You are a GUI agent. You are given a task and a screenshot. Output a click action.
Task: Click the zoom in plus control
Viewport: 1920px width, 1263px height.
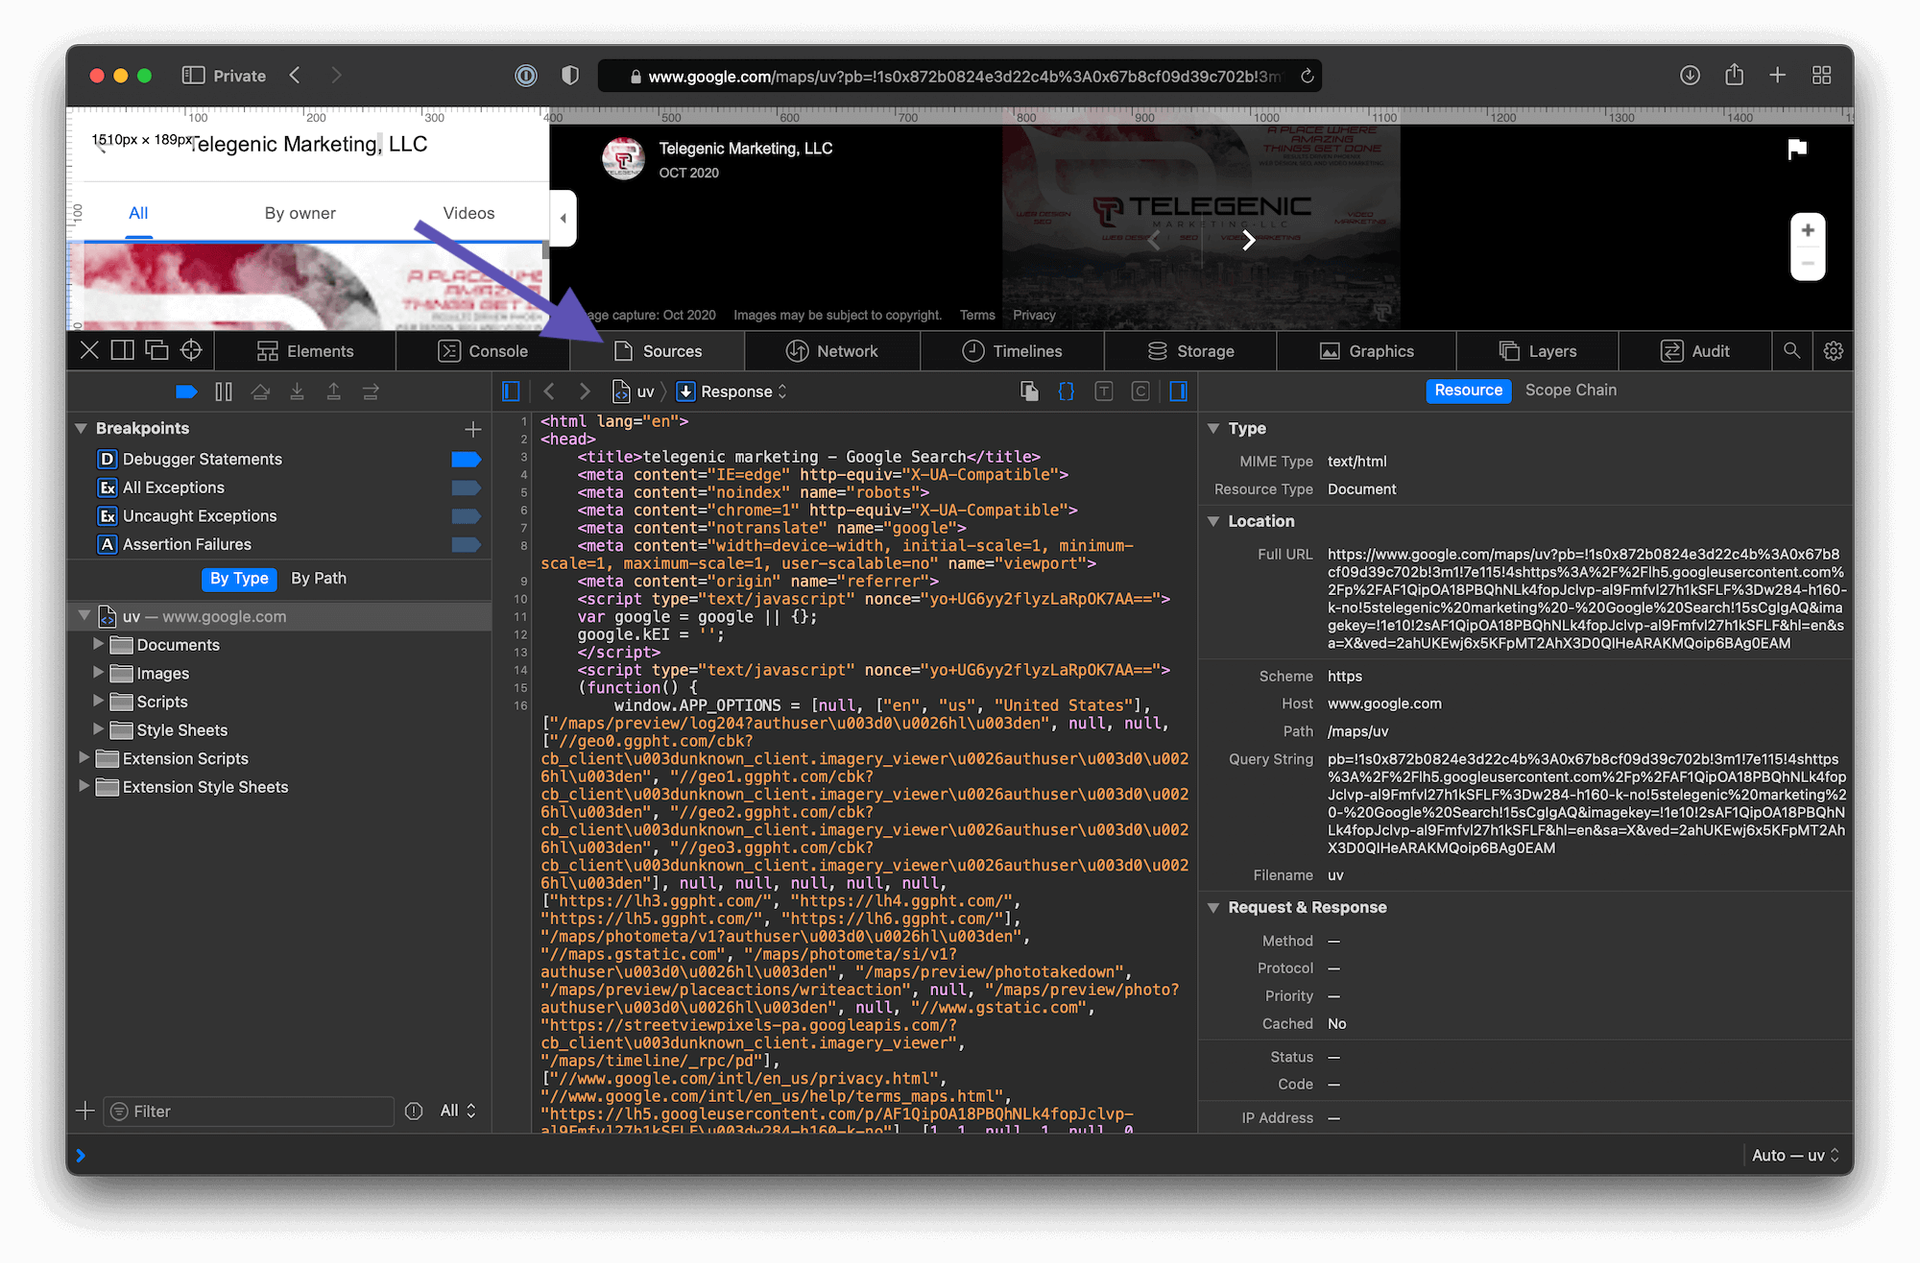(1807, 231)
